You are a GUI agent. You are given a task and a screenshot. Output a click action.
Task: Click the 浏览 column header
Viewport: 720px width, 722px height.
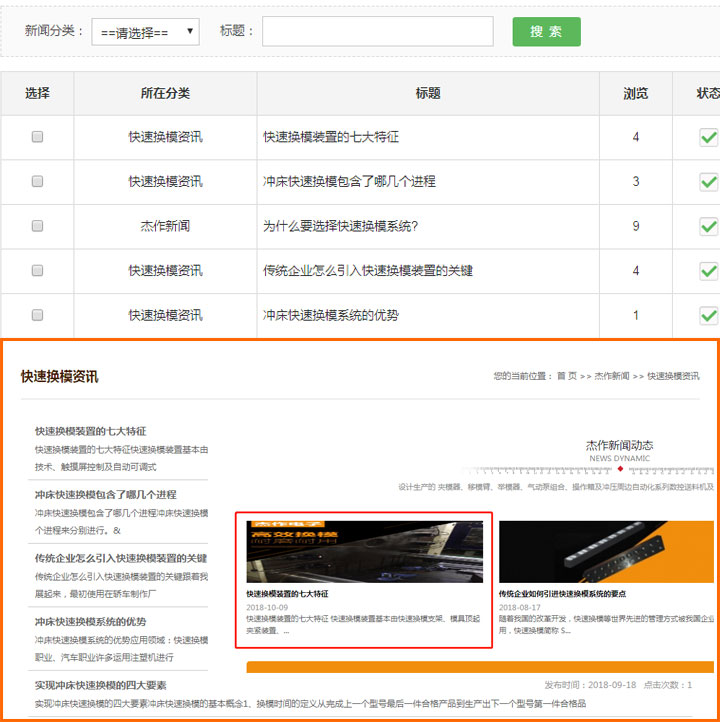click(x=636, y=93)
